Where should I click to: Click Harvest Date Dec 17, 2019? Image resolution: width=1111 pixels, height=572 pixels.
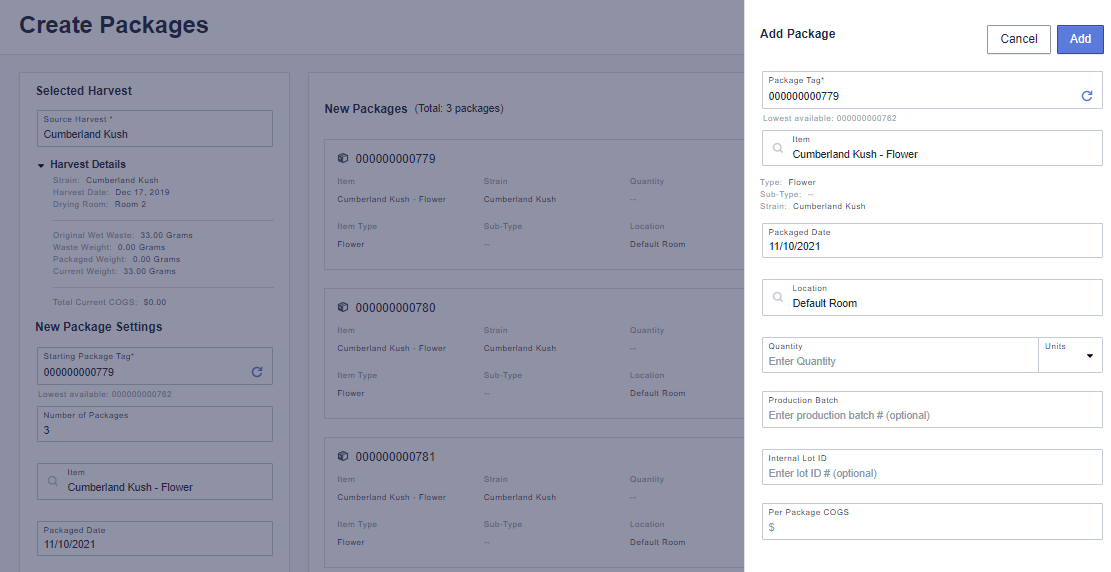tap(111, 192)
